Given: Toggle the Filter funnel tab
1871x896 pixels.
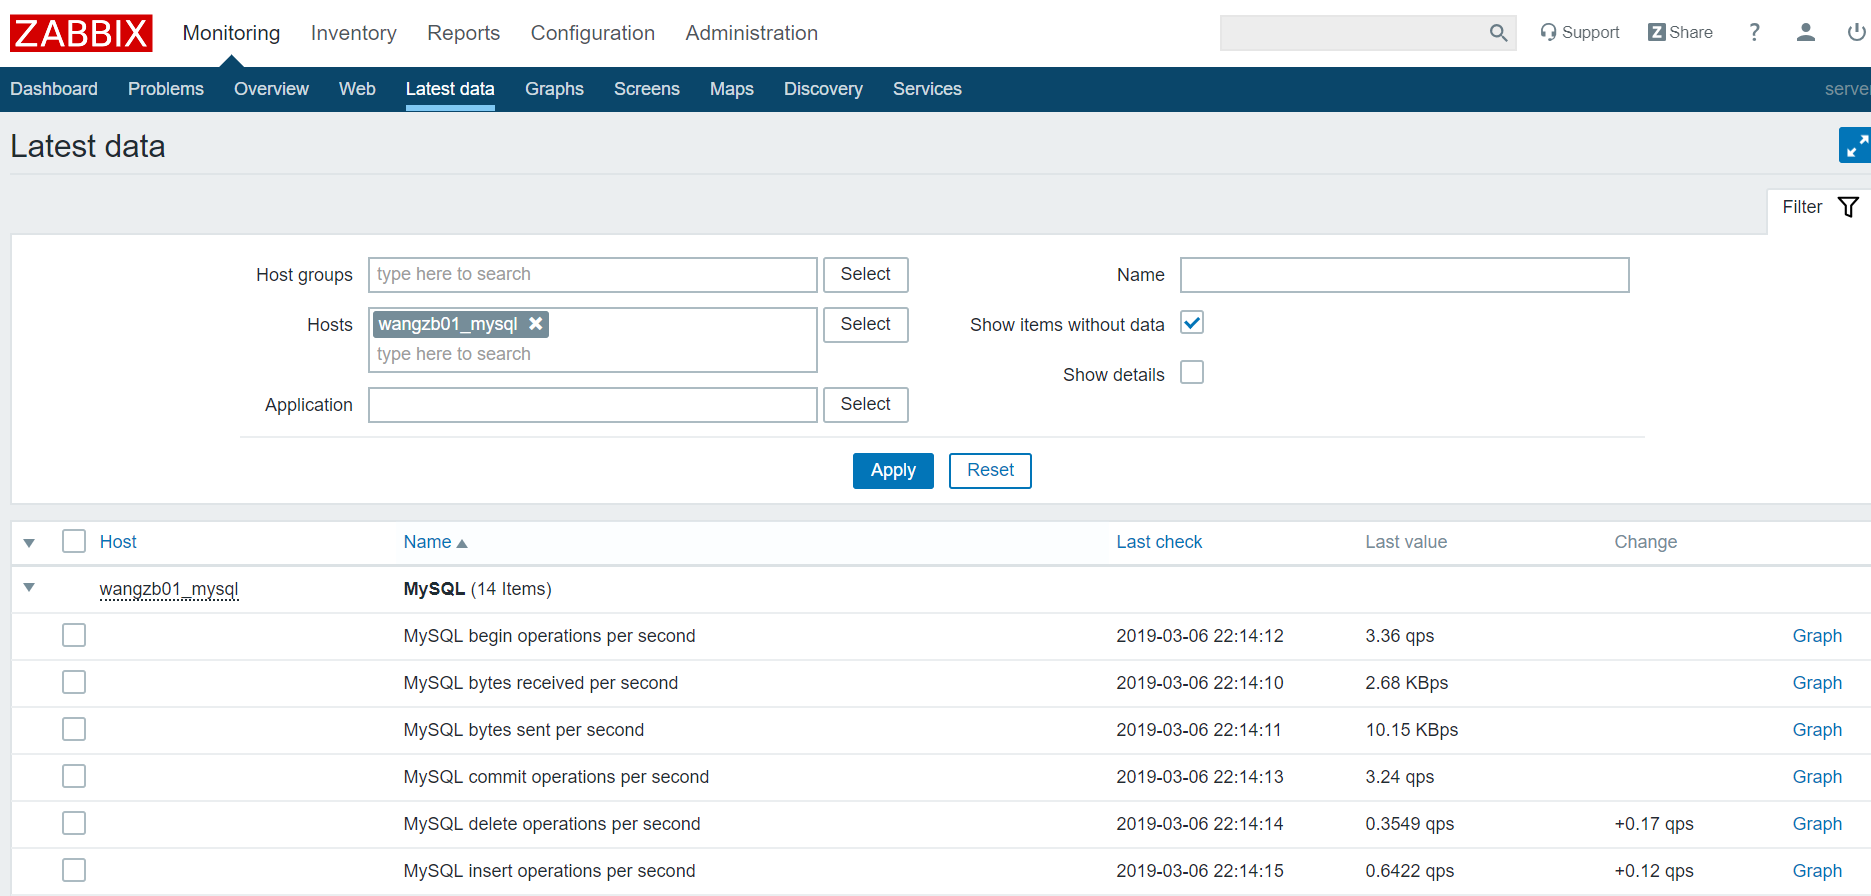Looking at the screenshot, I should point(1820,207).
